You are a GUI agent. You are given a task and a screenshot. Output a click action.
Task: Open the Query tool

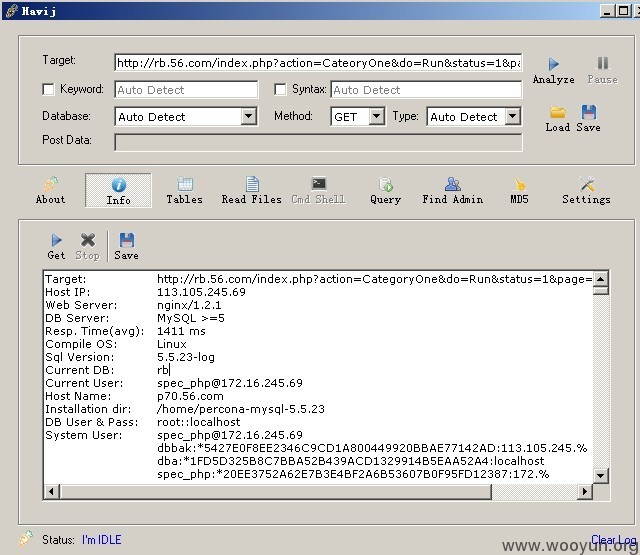[385, 191]
